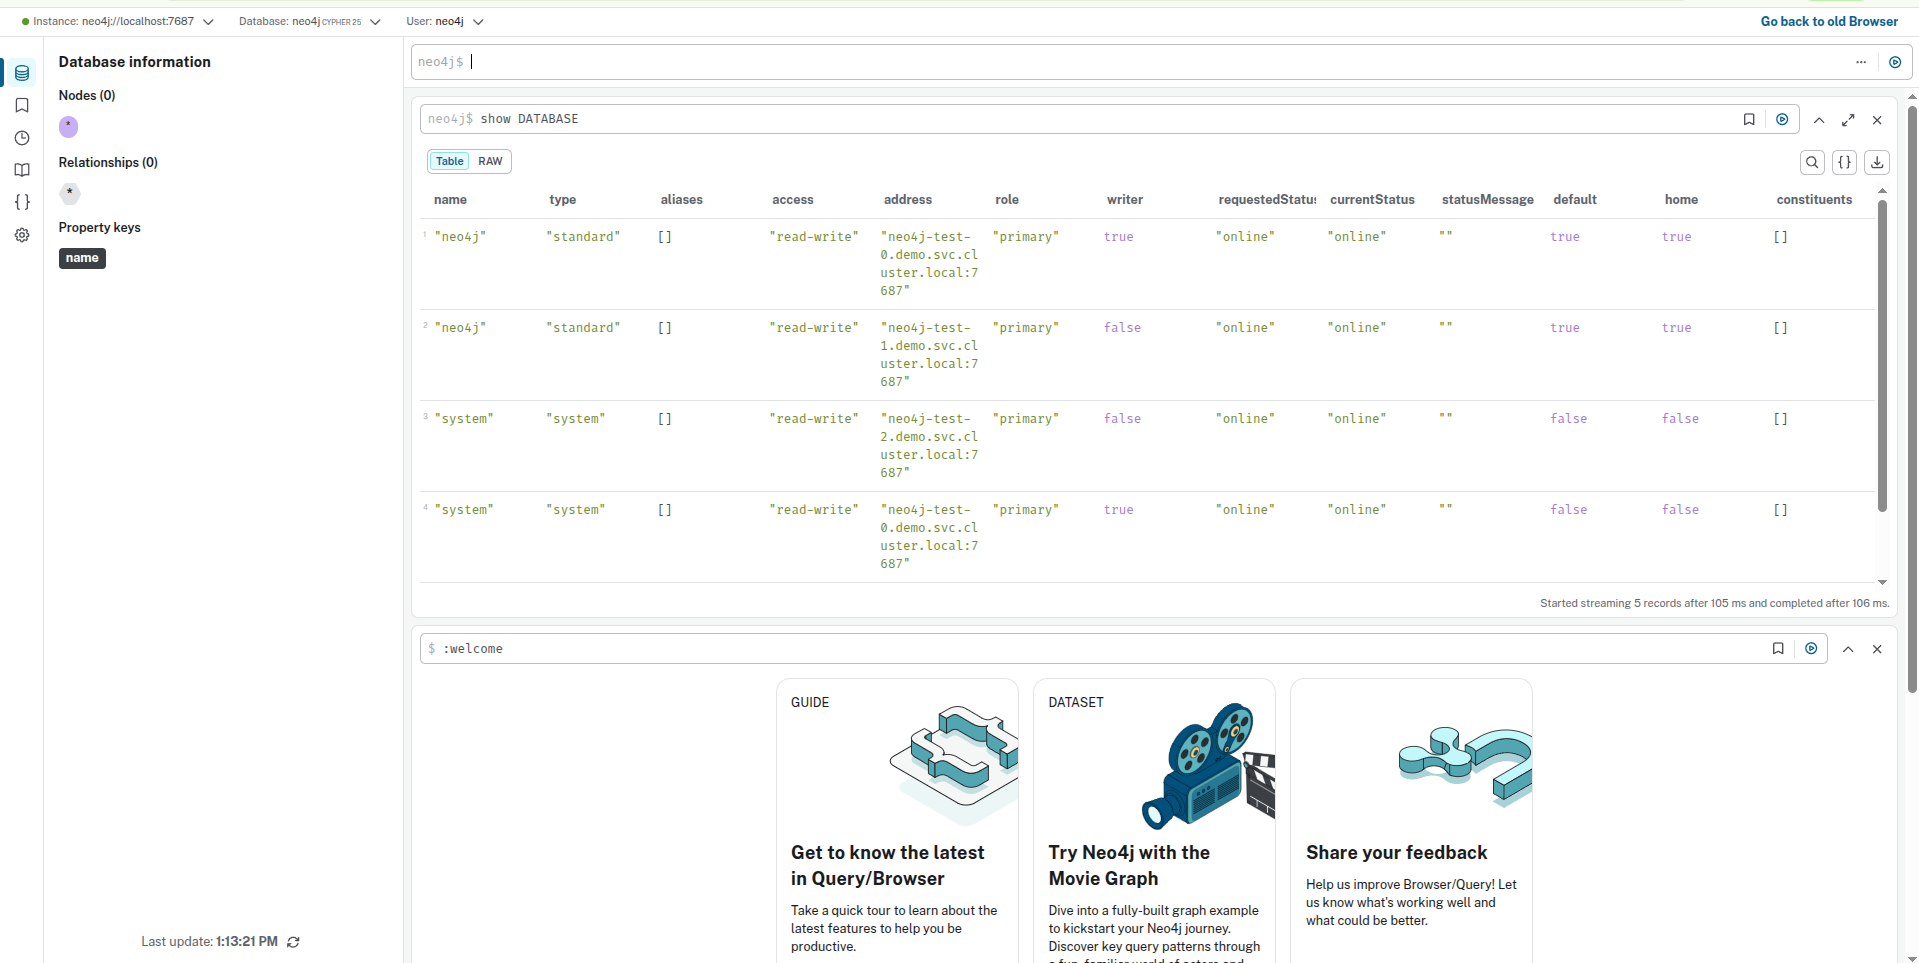The width and height of the screenshot is (1919, 963).
Task: Click the constituents column header
Action: 1814,200
